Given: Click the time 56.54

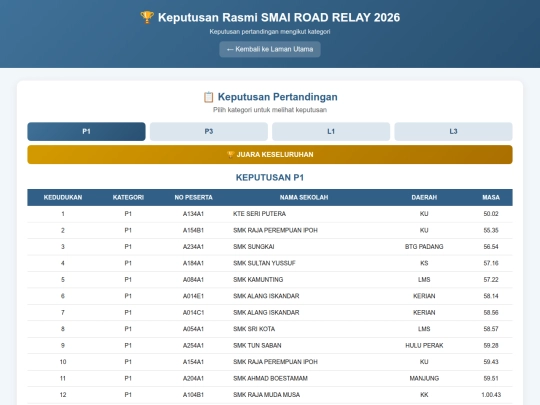Looking at the screenshot, I should (491, 247).
